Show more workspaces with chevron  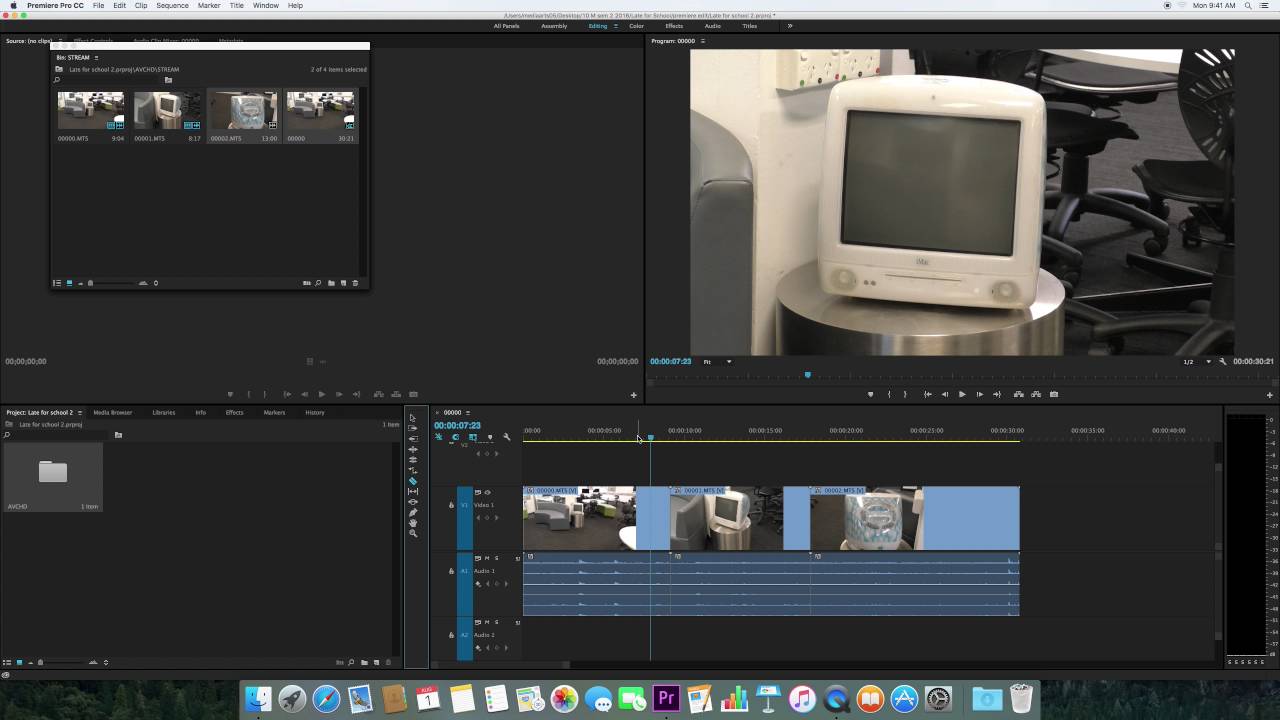(x=789, y=26)
